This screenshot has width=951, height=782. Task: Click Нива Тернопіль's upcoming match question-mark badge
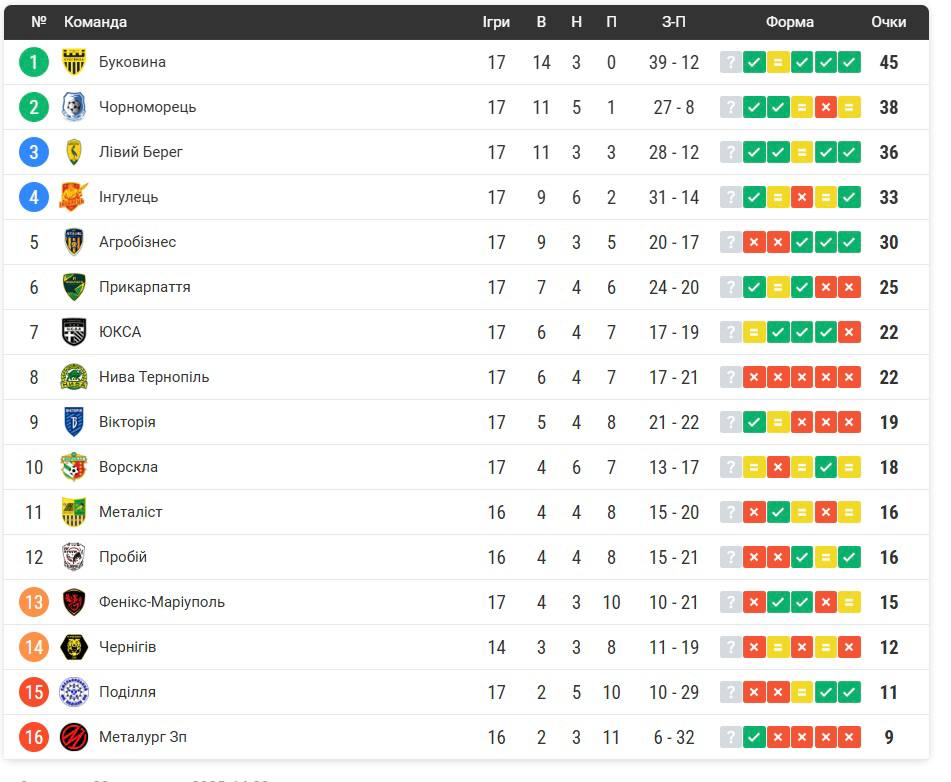731,377
